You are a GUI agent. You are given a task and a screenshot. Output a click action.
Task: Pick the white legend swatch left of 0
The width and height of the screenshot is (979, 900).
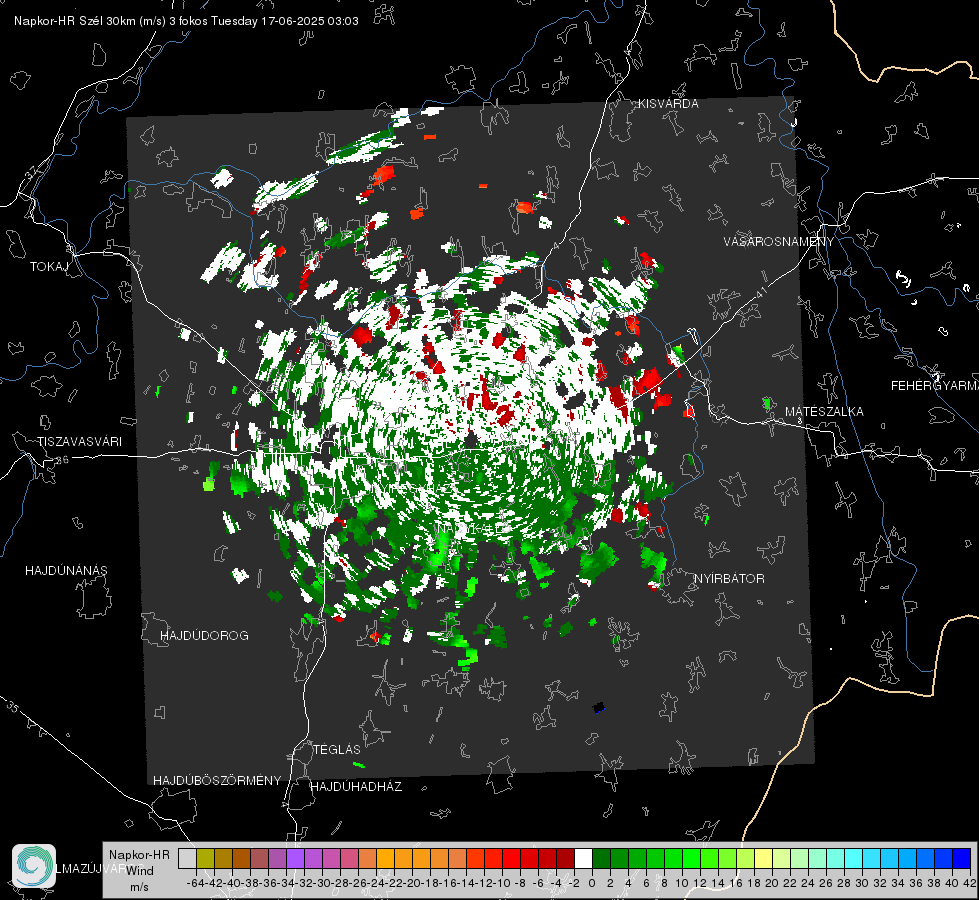coord(583,859)
